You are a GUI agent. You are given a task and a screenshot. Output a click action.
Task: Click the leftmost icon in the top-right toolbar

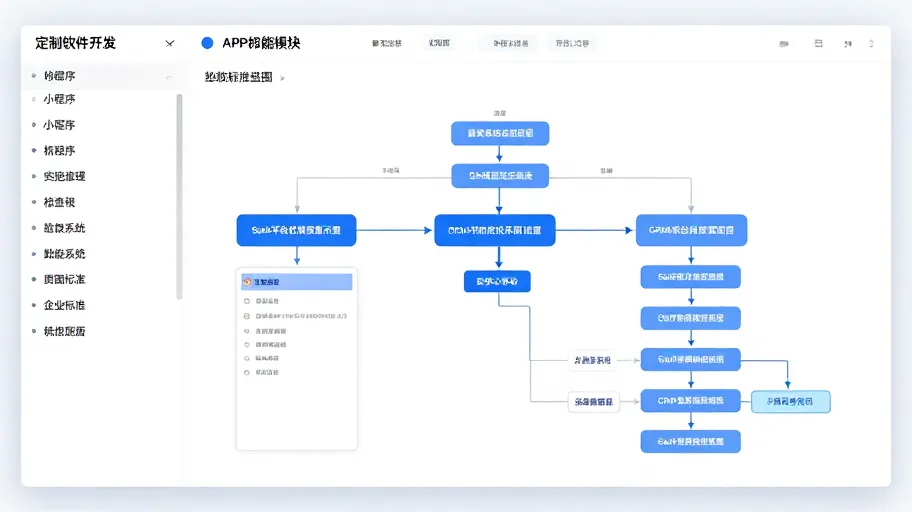click(784, 44)
